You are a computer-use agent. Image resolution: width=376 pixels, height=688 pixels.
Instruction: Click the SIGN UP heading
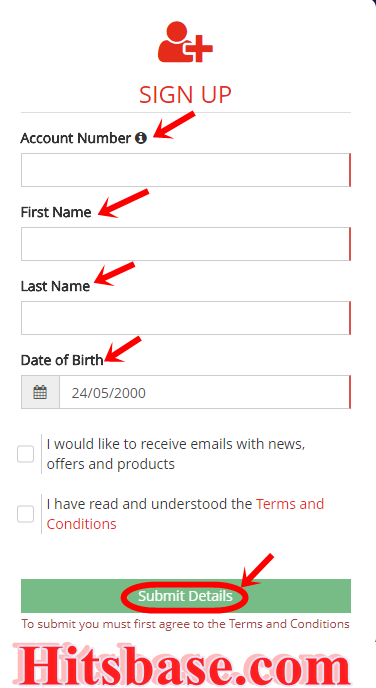(x=185, y=95)
